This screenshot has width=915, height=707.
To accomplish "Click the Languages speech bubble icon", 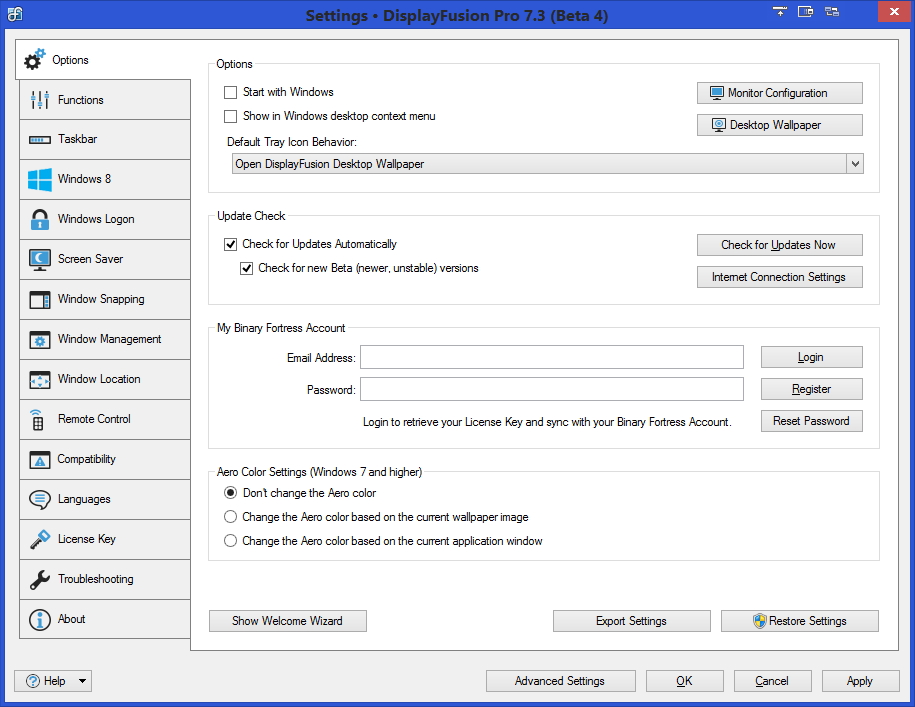I will coord(40,500).
